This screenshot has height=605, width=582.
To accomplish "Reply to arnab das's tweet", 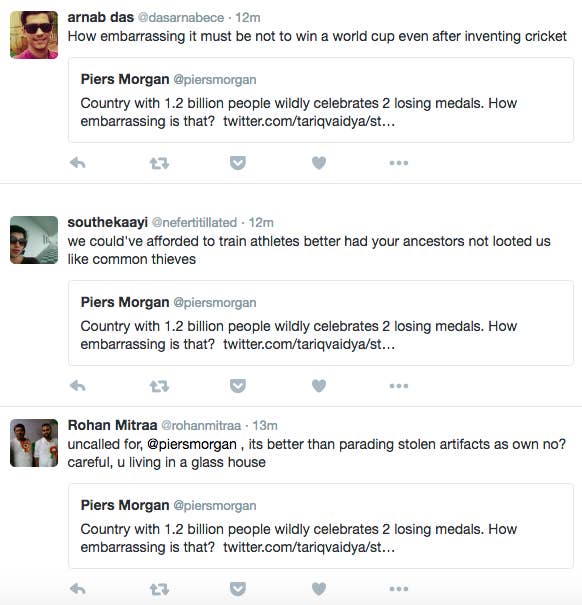I will 78,163.
